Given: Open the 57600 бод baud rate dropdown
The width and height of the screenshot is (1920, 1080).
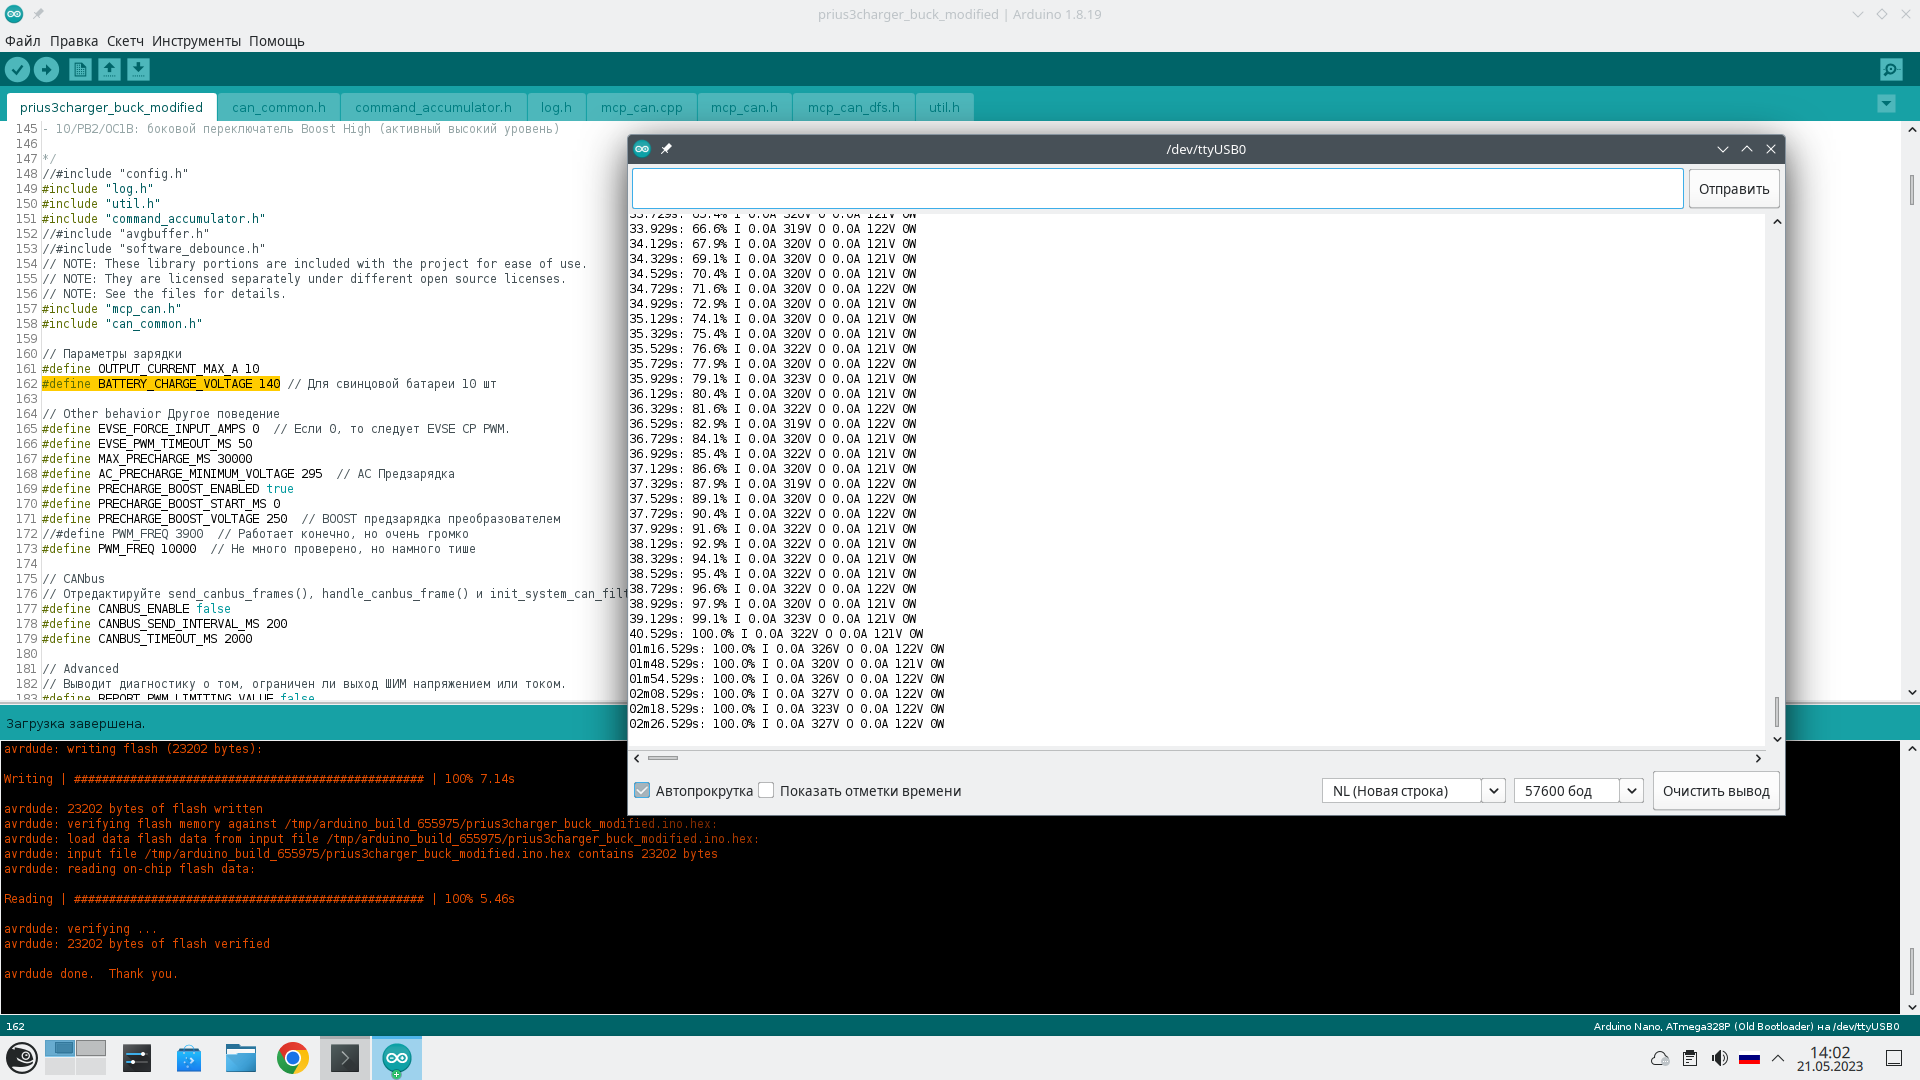Looking at the screenshot, I should [1631, 790].
